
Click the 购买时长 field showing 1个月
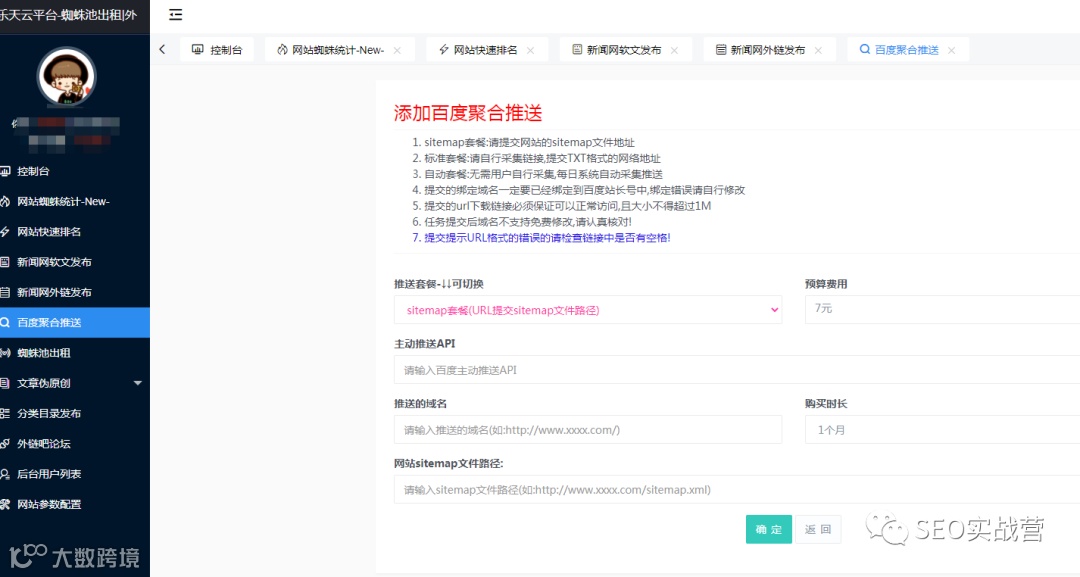point(942,430)
